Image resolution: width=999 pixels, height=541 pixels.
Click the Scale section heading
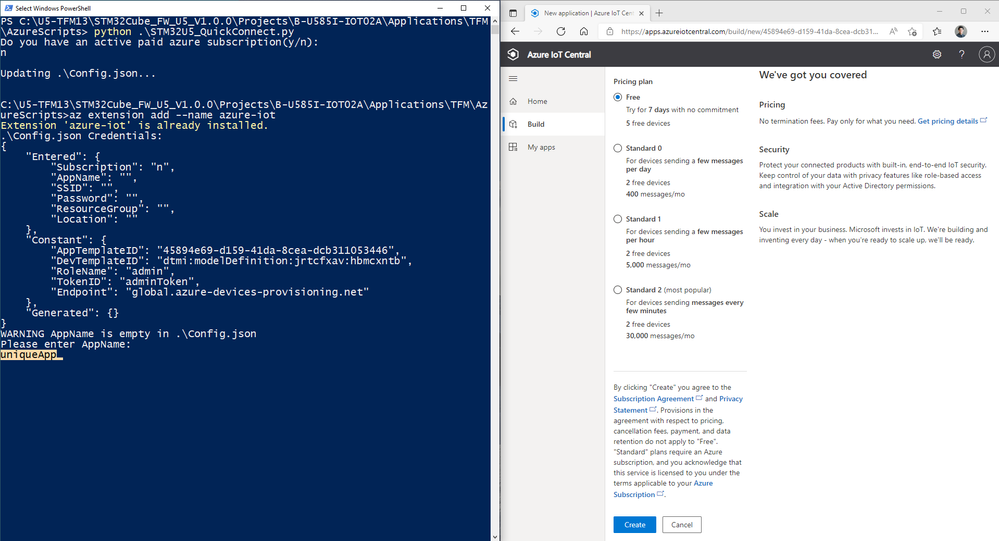768,214
